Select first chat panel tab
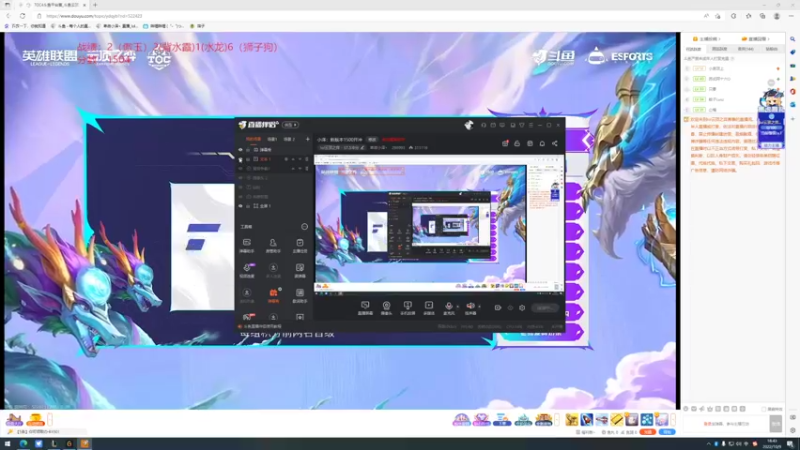 point(693,49)
